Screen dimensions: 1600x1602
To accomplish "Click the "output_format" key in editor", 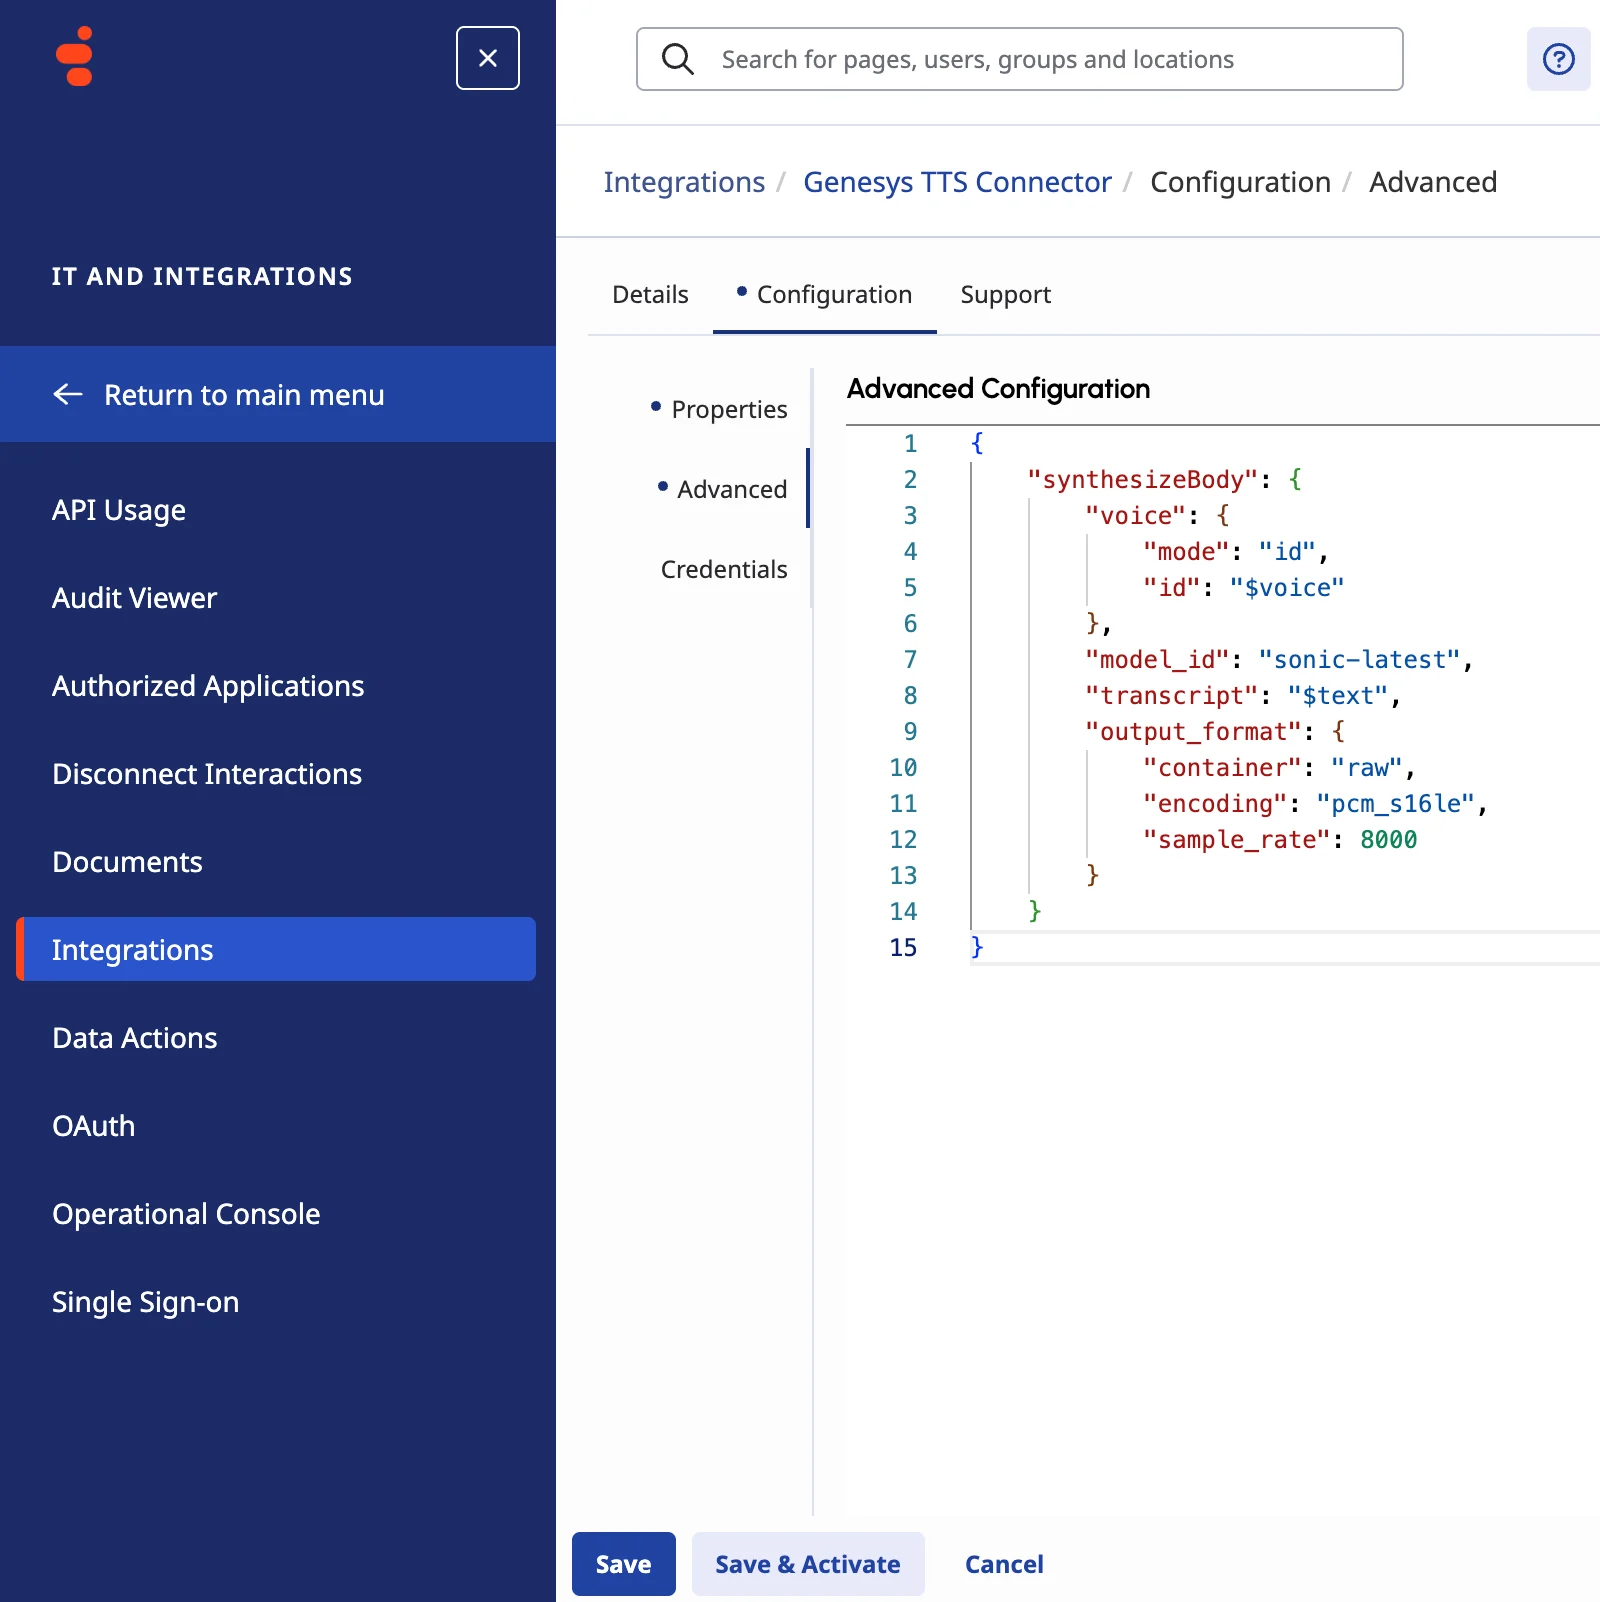I will point(1193,732).
